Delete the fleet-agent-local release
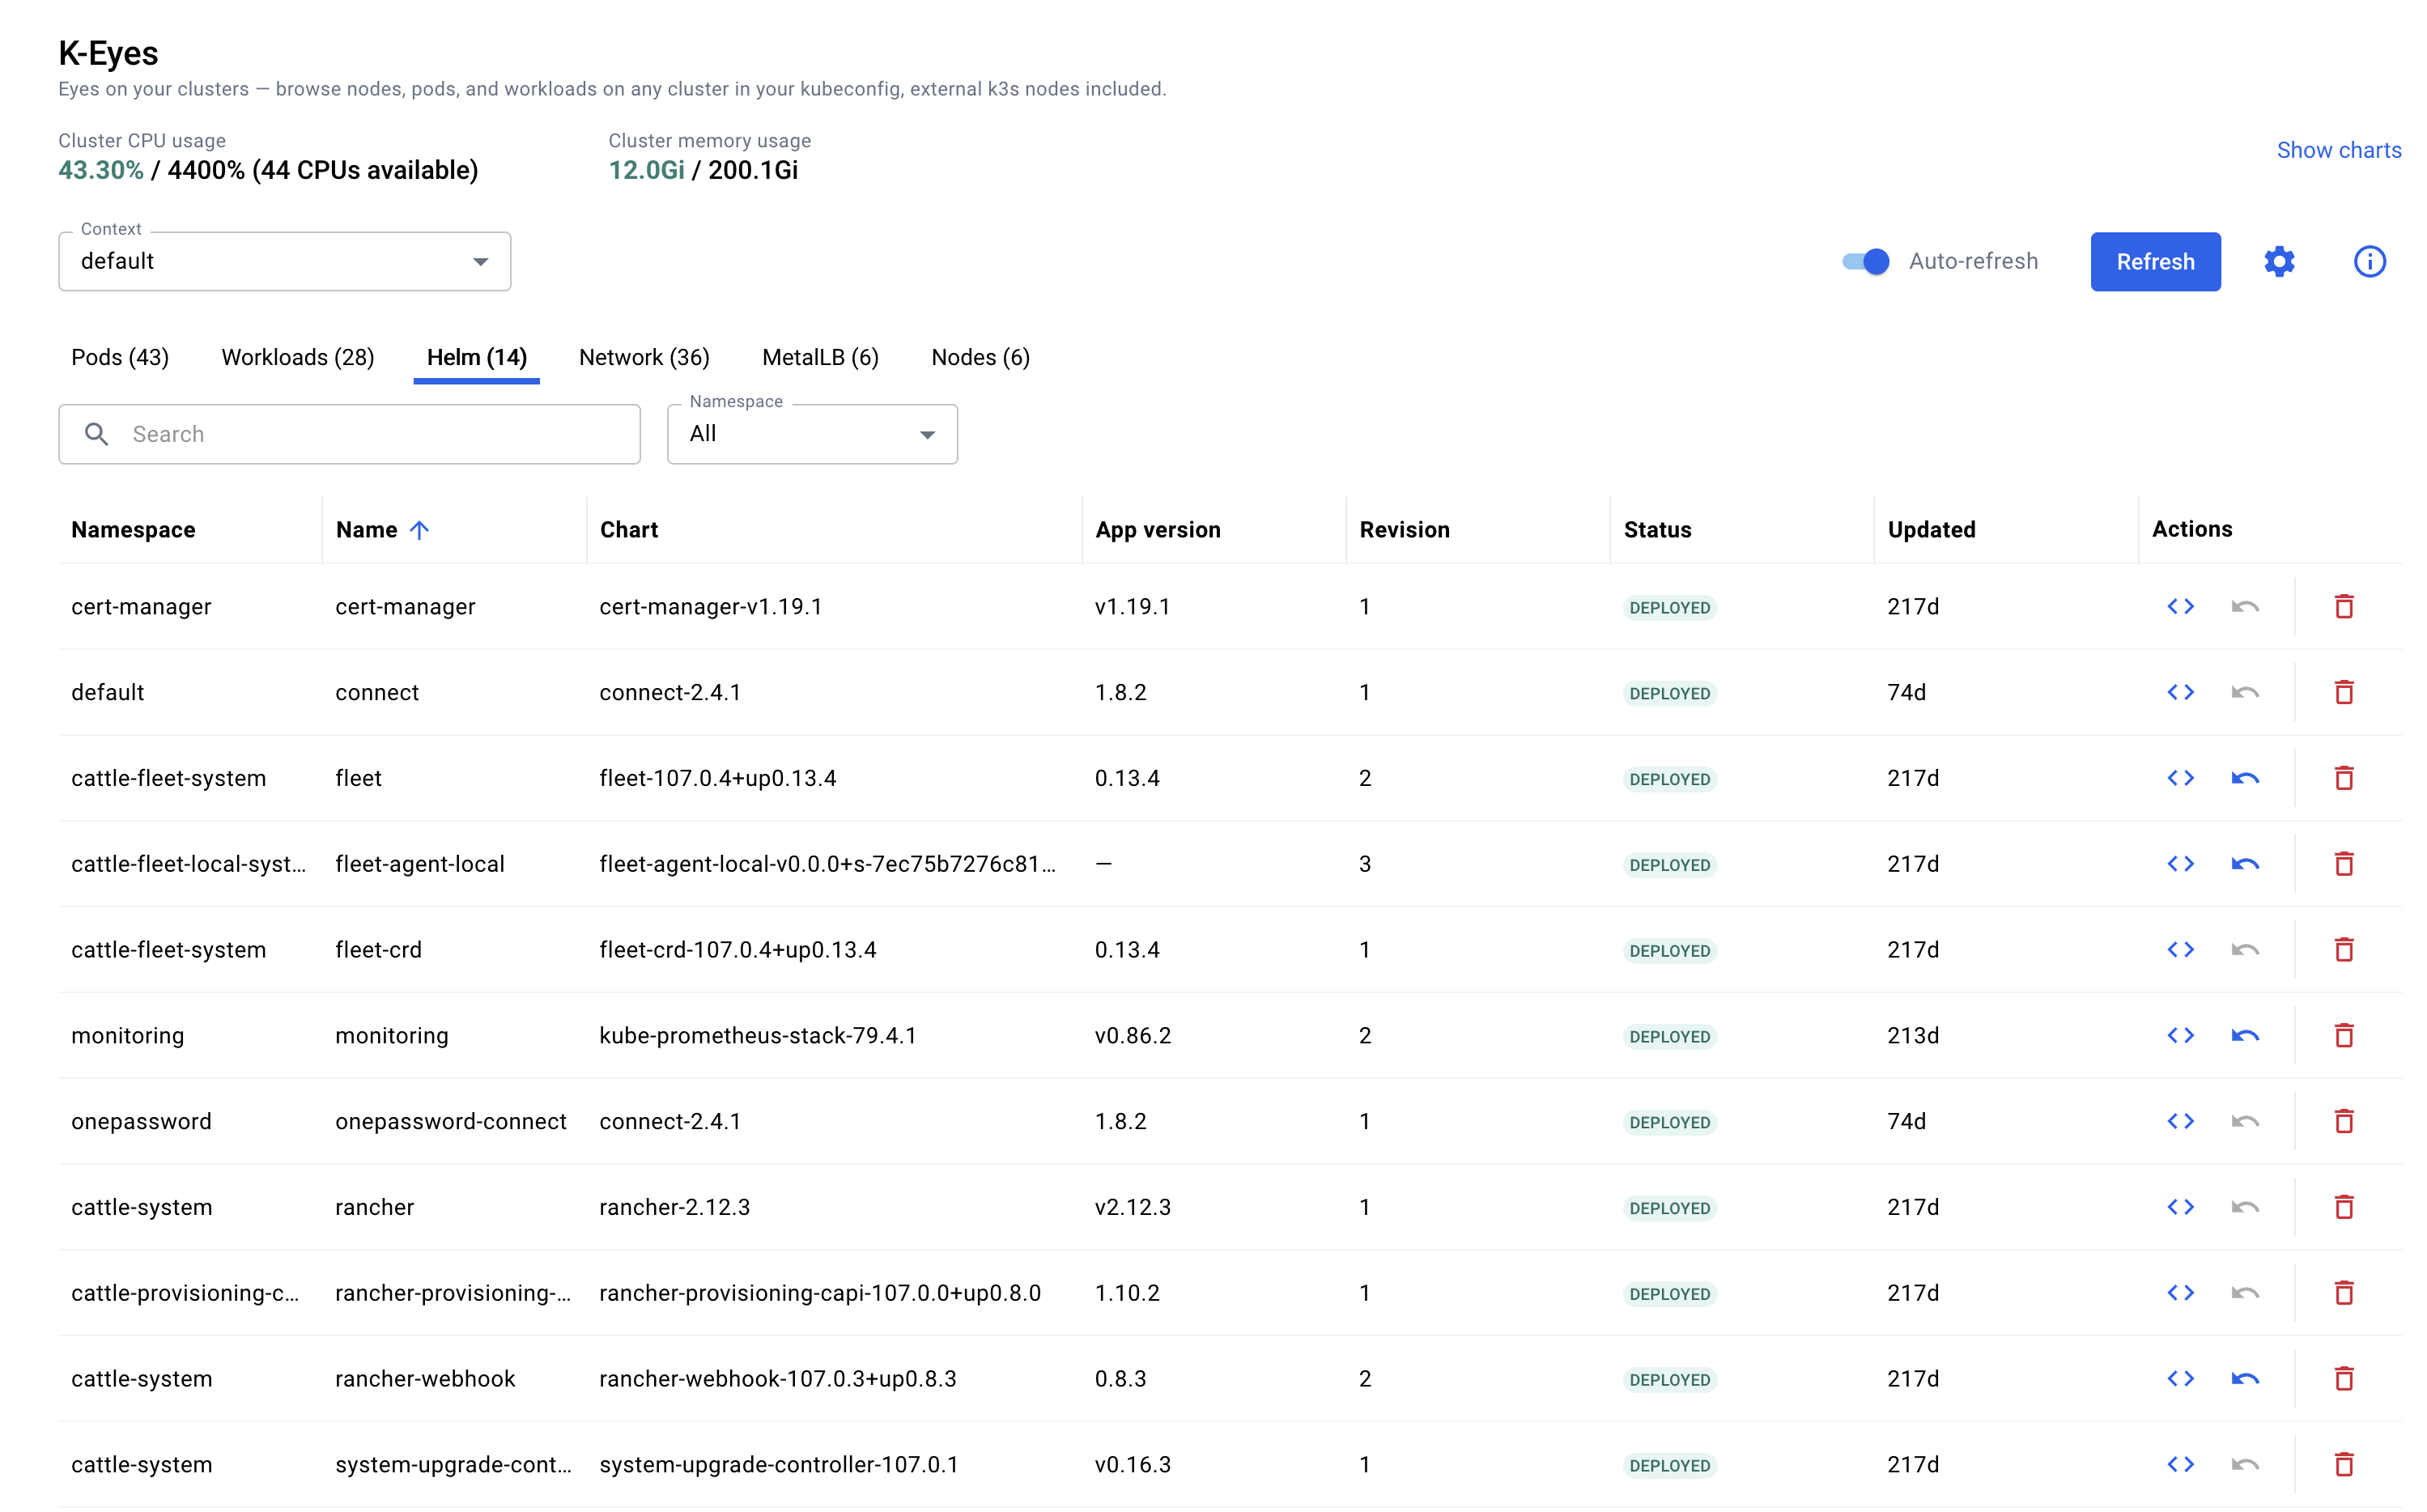This screenshot has height=1512, width=2427. [x=2343, y=864]
